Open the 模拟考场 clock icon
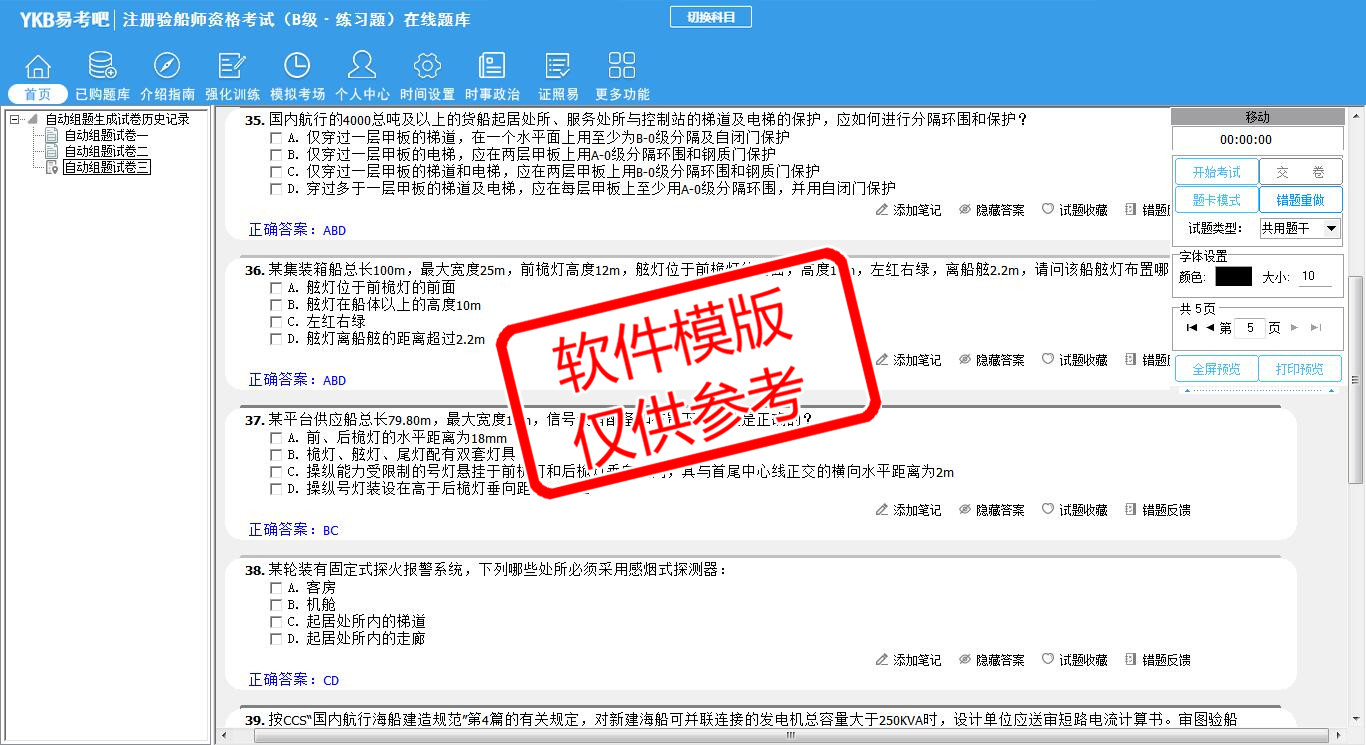This screenshot has width=1366, height=745. 297,67
